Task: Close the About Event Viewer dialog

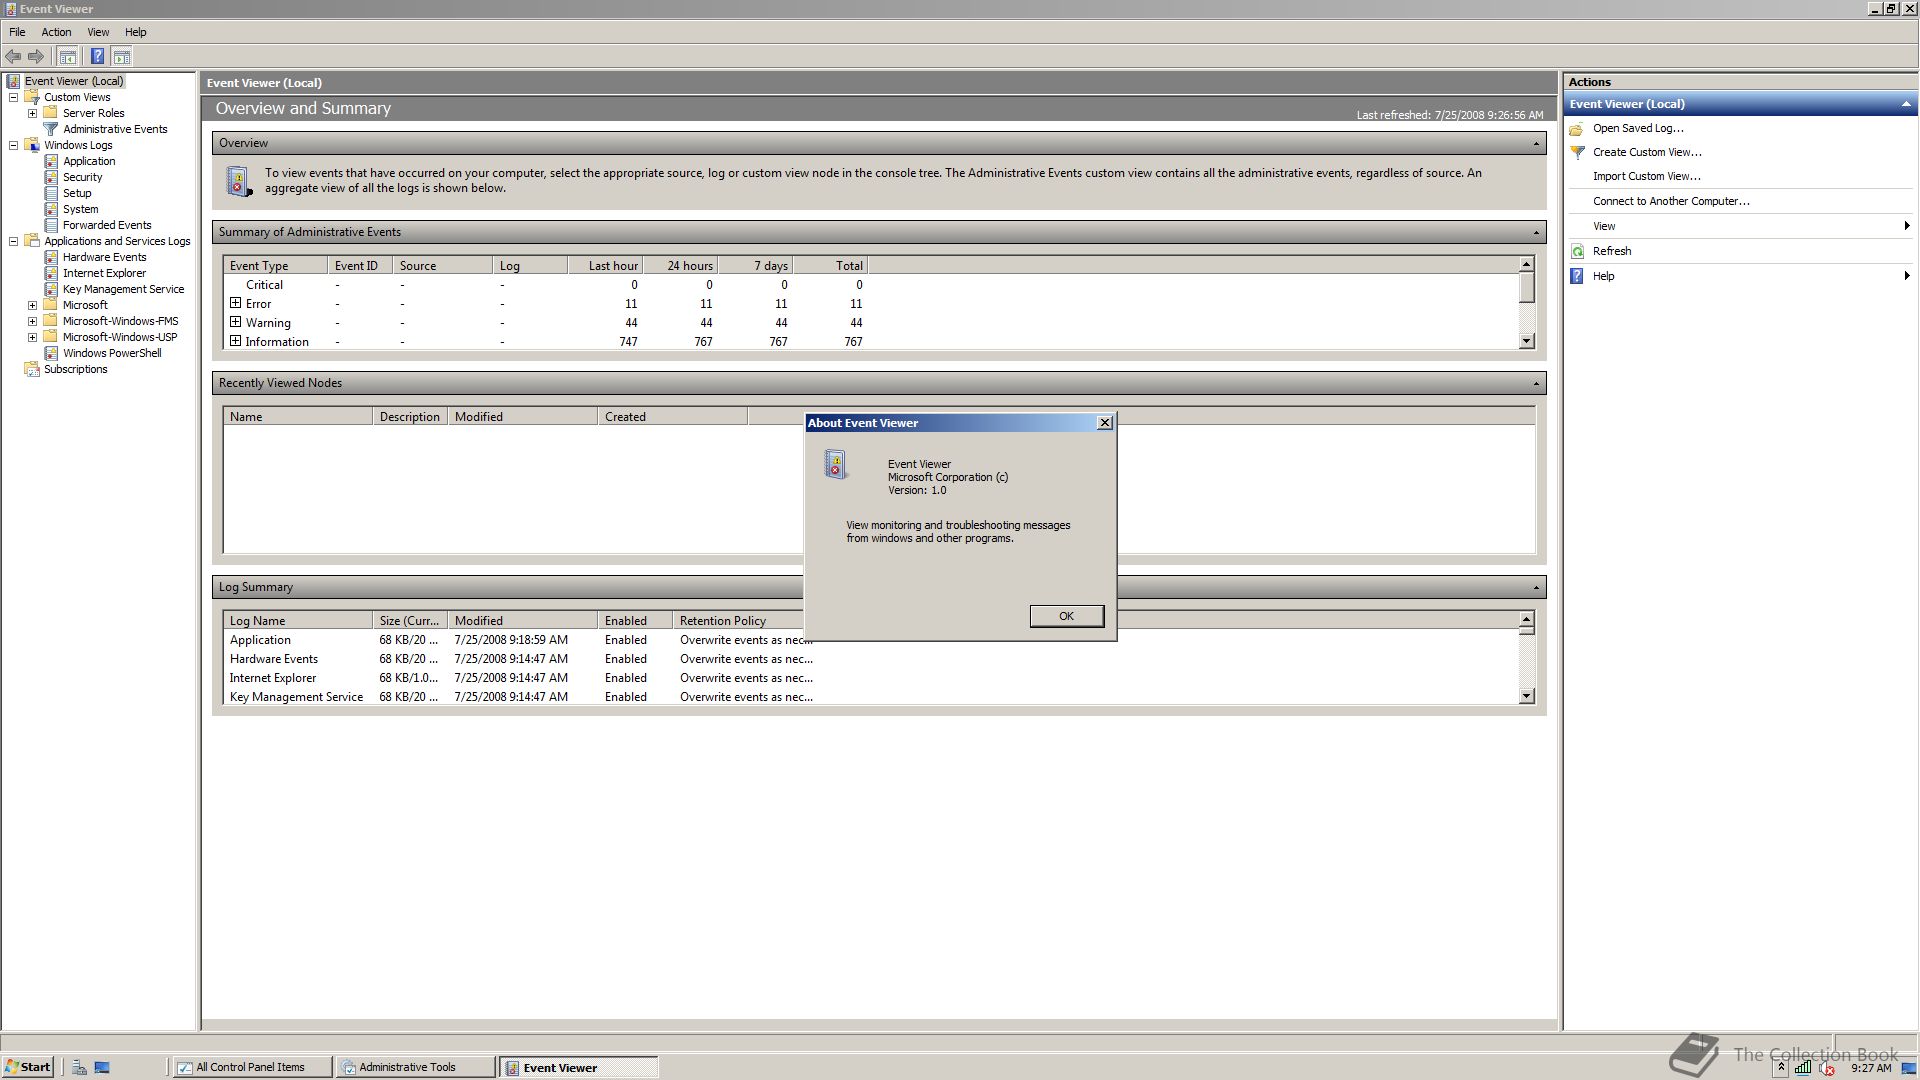Action: 1105,423
